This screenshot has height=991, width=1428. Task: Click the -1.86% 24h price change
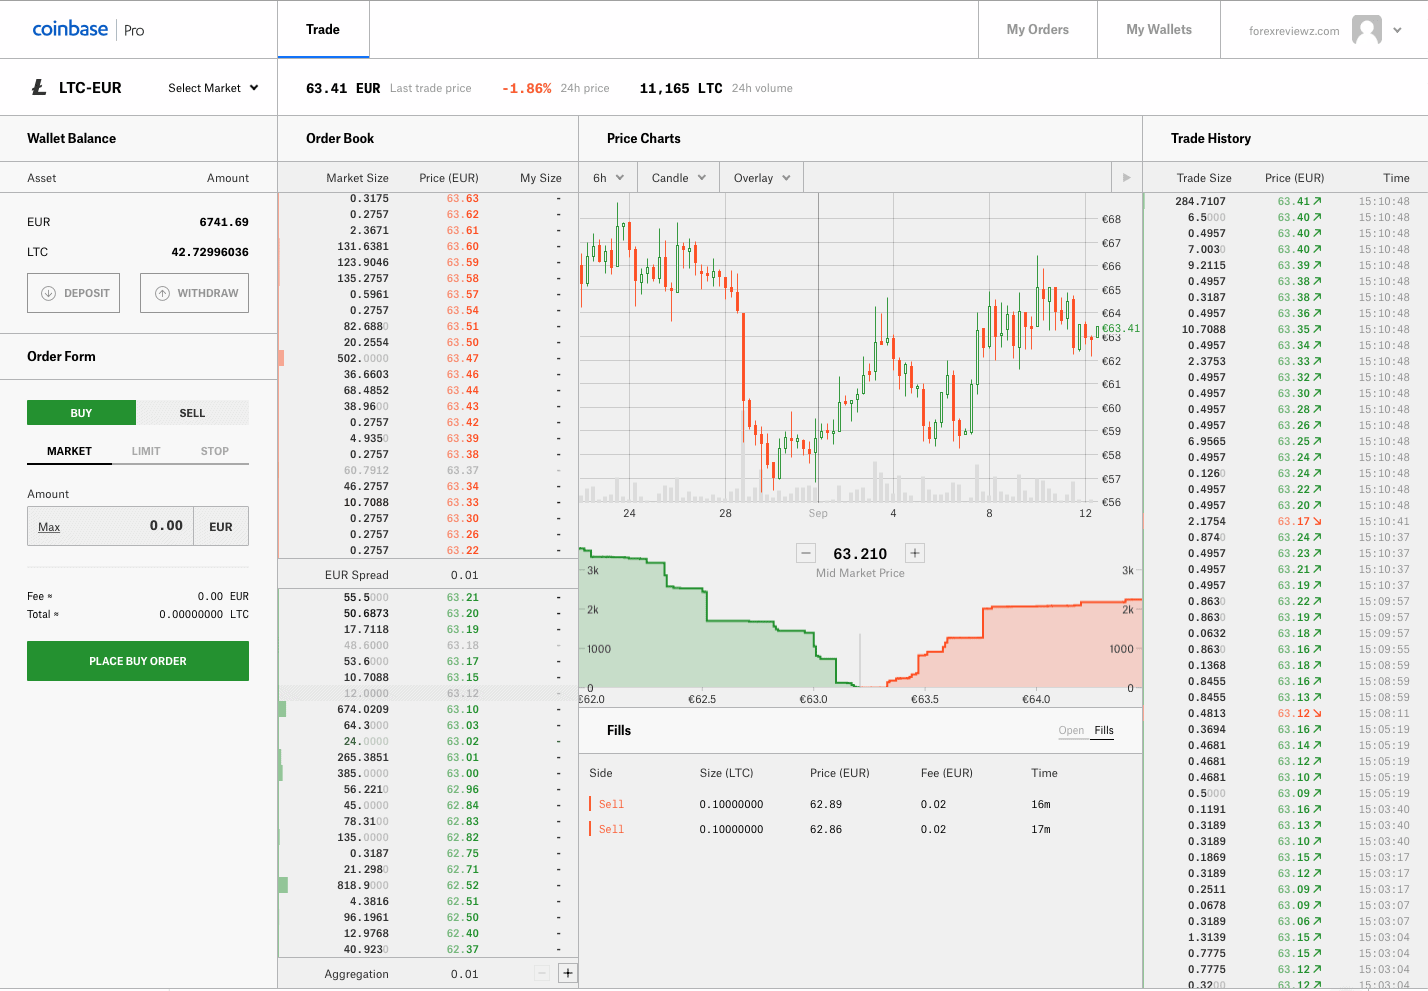(527, 88)
